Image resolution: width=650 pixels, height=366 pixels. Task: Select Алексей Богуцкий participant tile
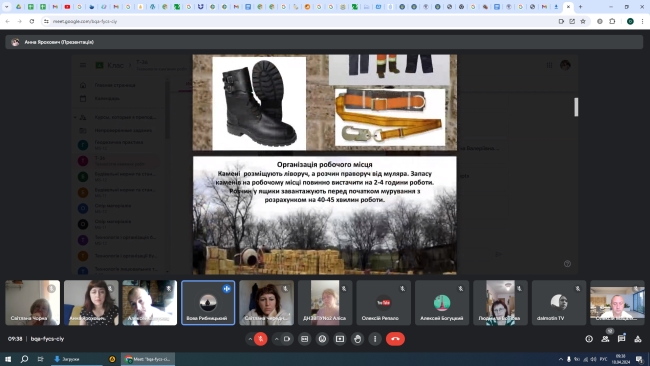click(x=442, y=303)
